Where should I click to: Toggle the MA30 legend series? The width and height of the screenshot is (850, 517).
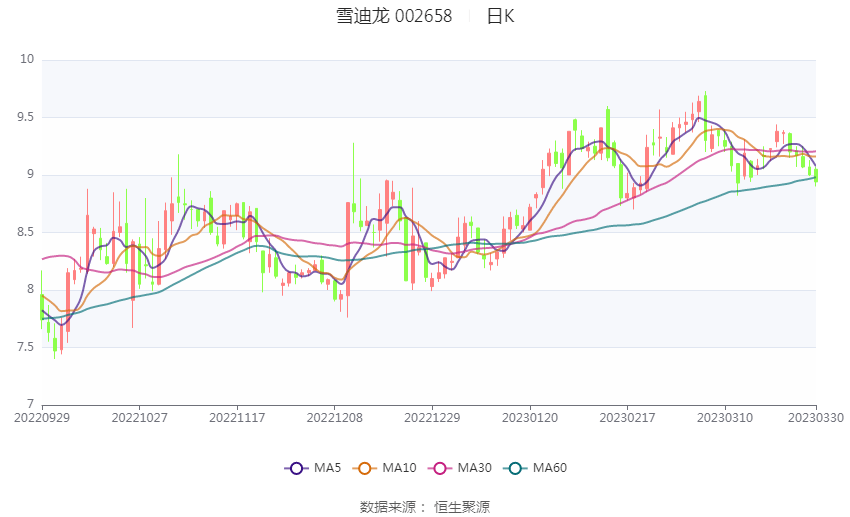tap(460, 468)
